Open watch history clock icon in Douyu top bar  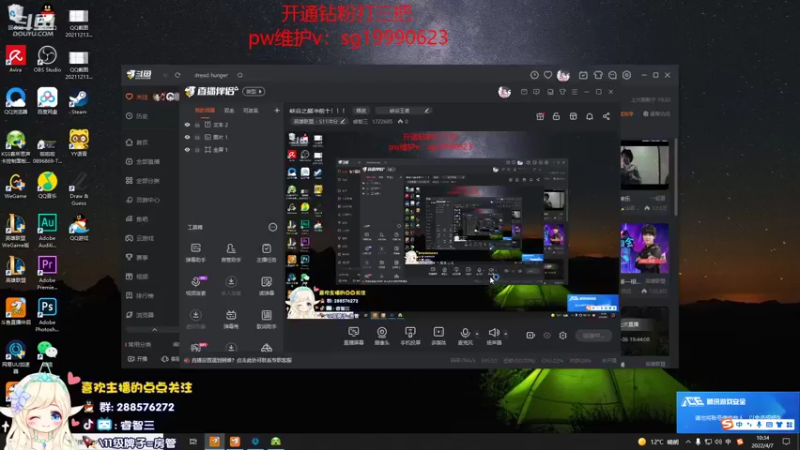click(534, 75)
